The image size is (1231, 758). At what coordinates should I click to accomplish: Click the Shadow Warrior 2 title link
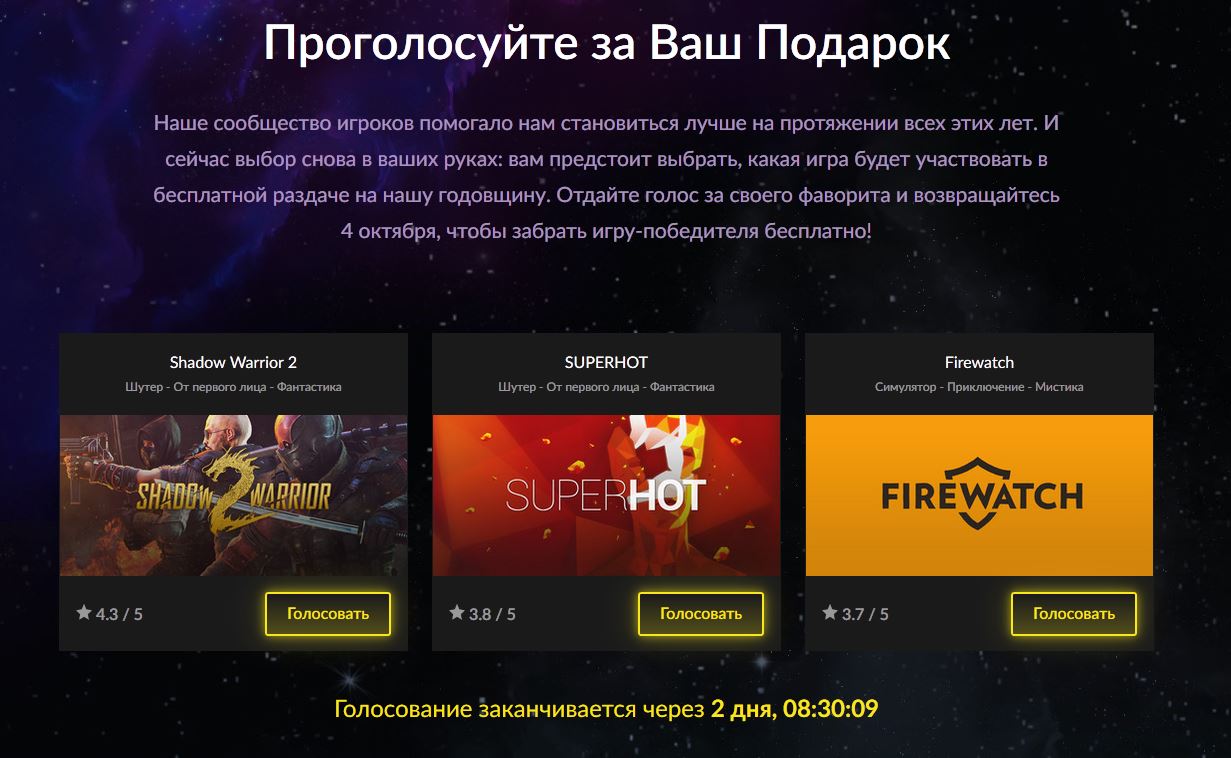tap(233, 362)
